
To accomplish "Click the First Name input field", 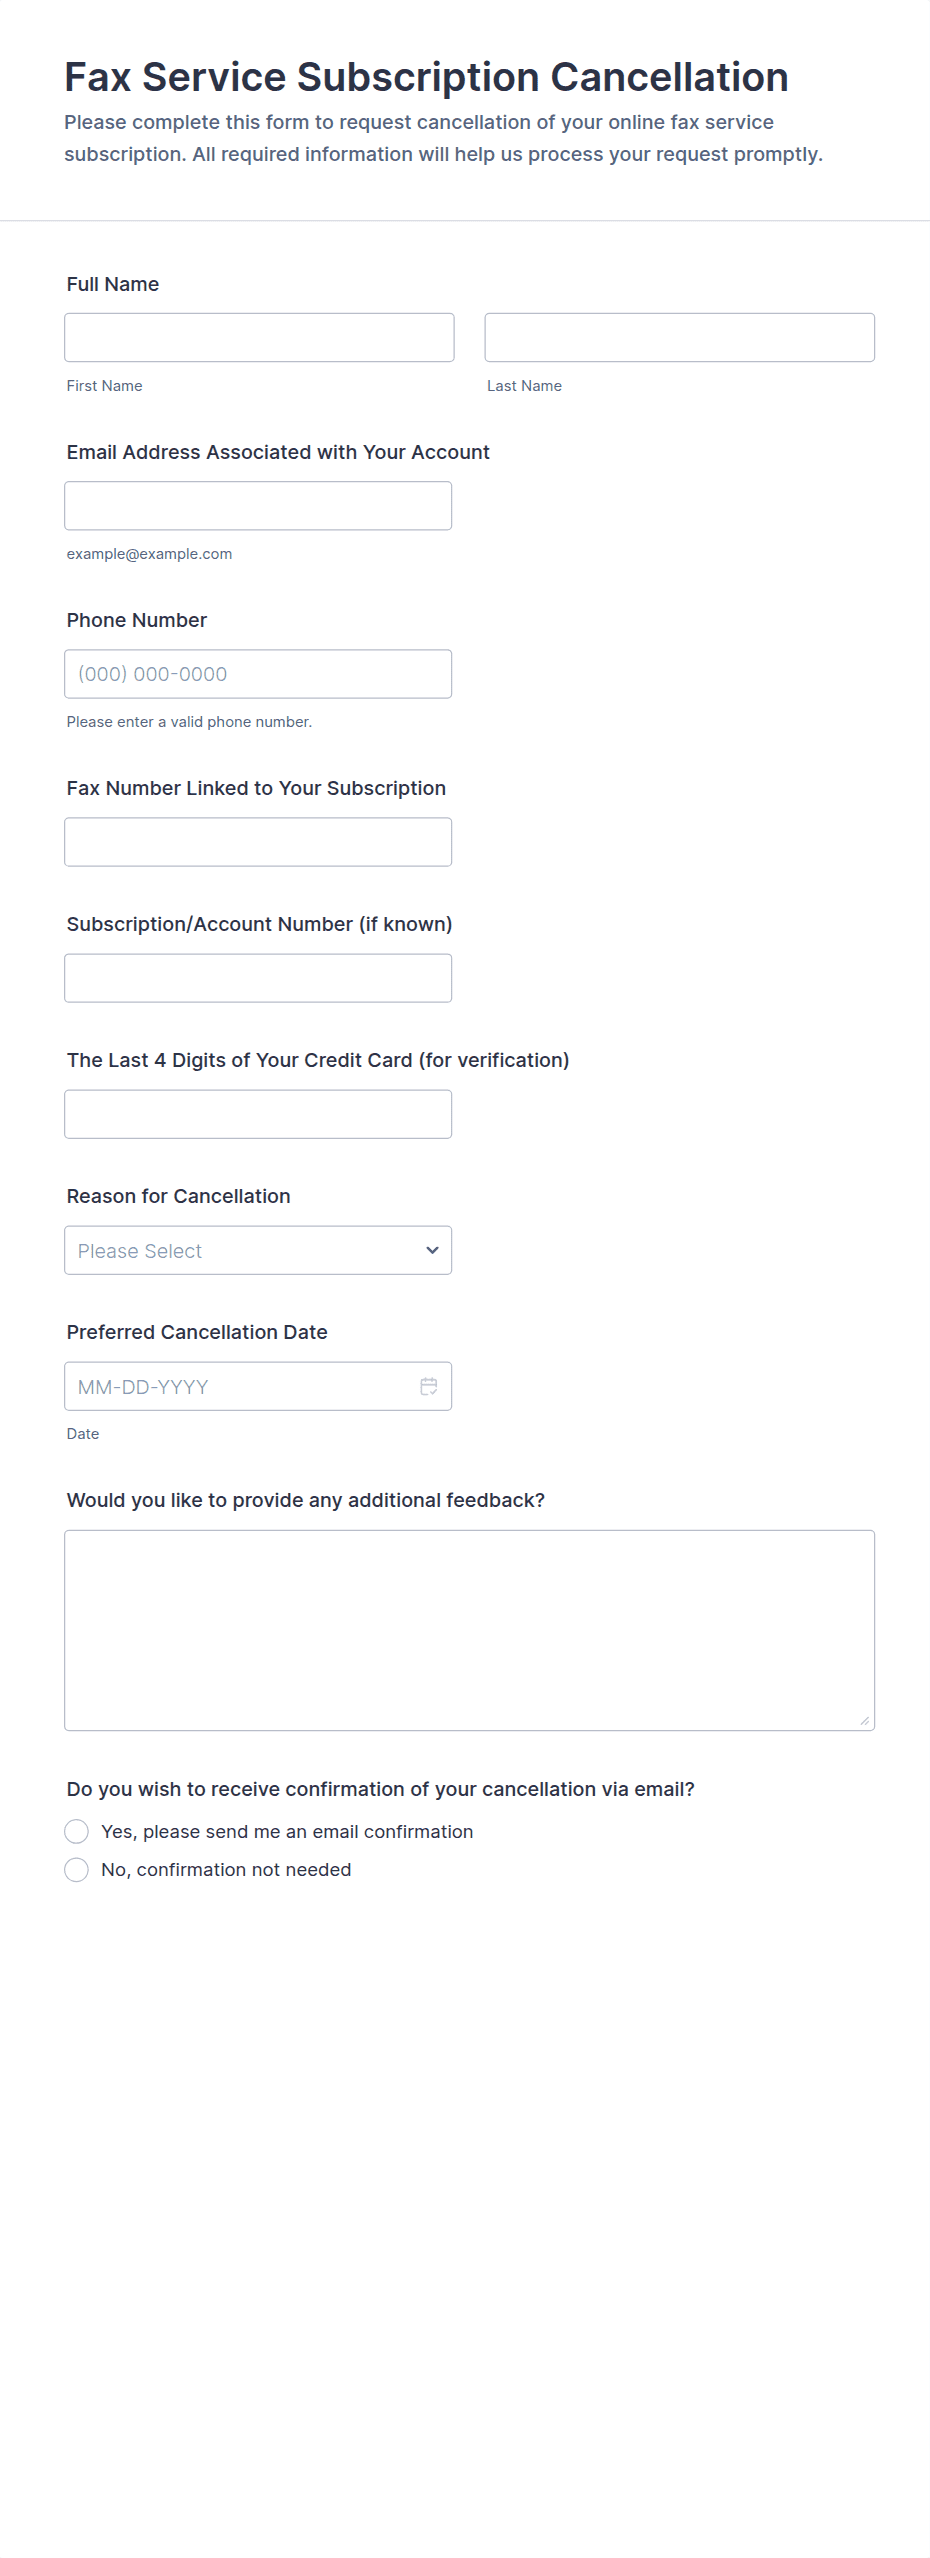I will click(x=259, y=337).
